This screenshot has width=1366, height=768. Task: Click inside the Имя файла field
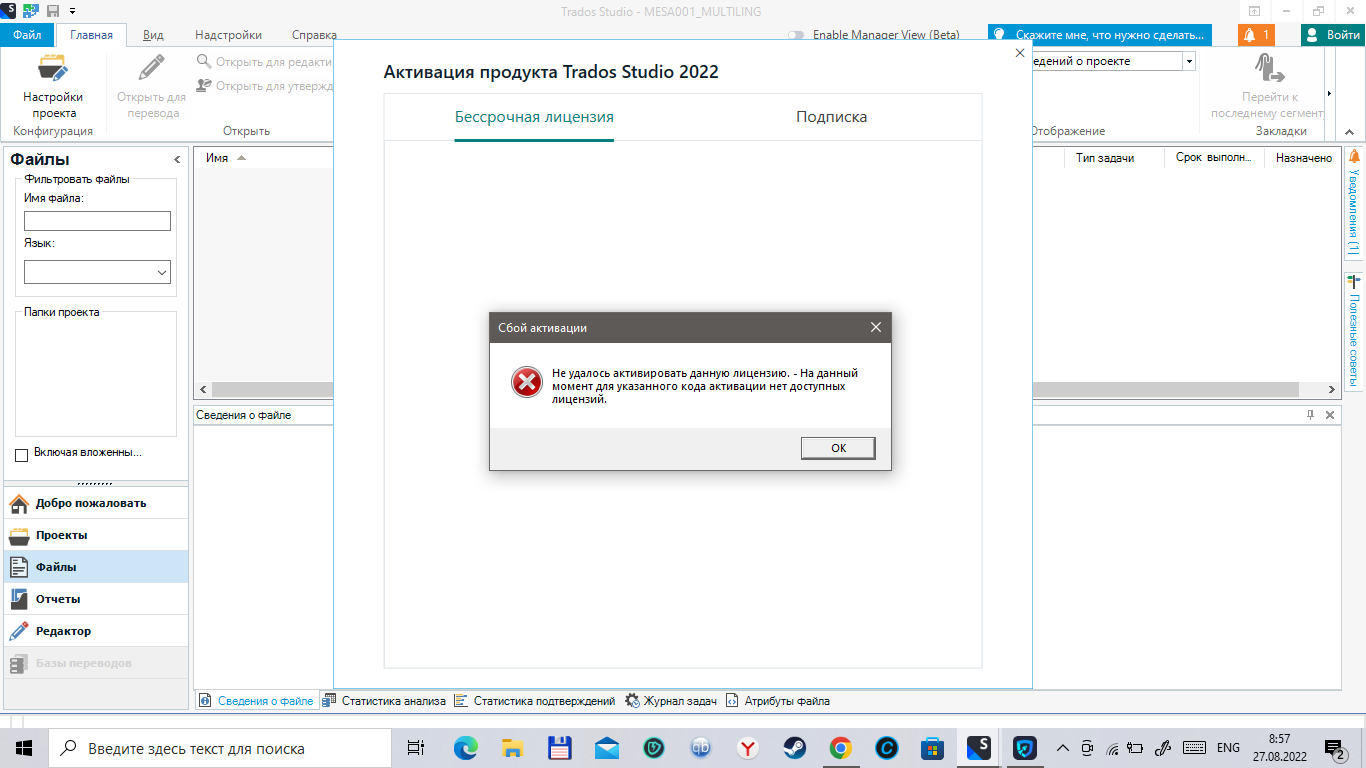tap(96, 220)
